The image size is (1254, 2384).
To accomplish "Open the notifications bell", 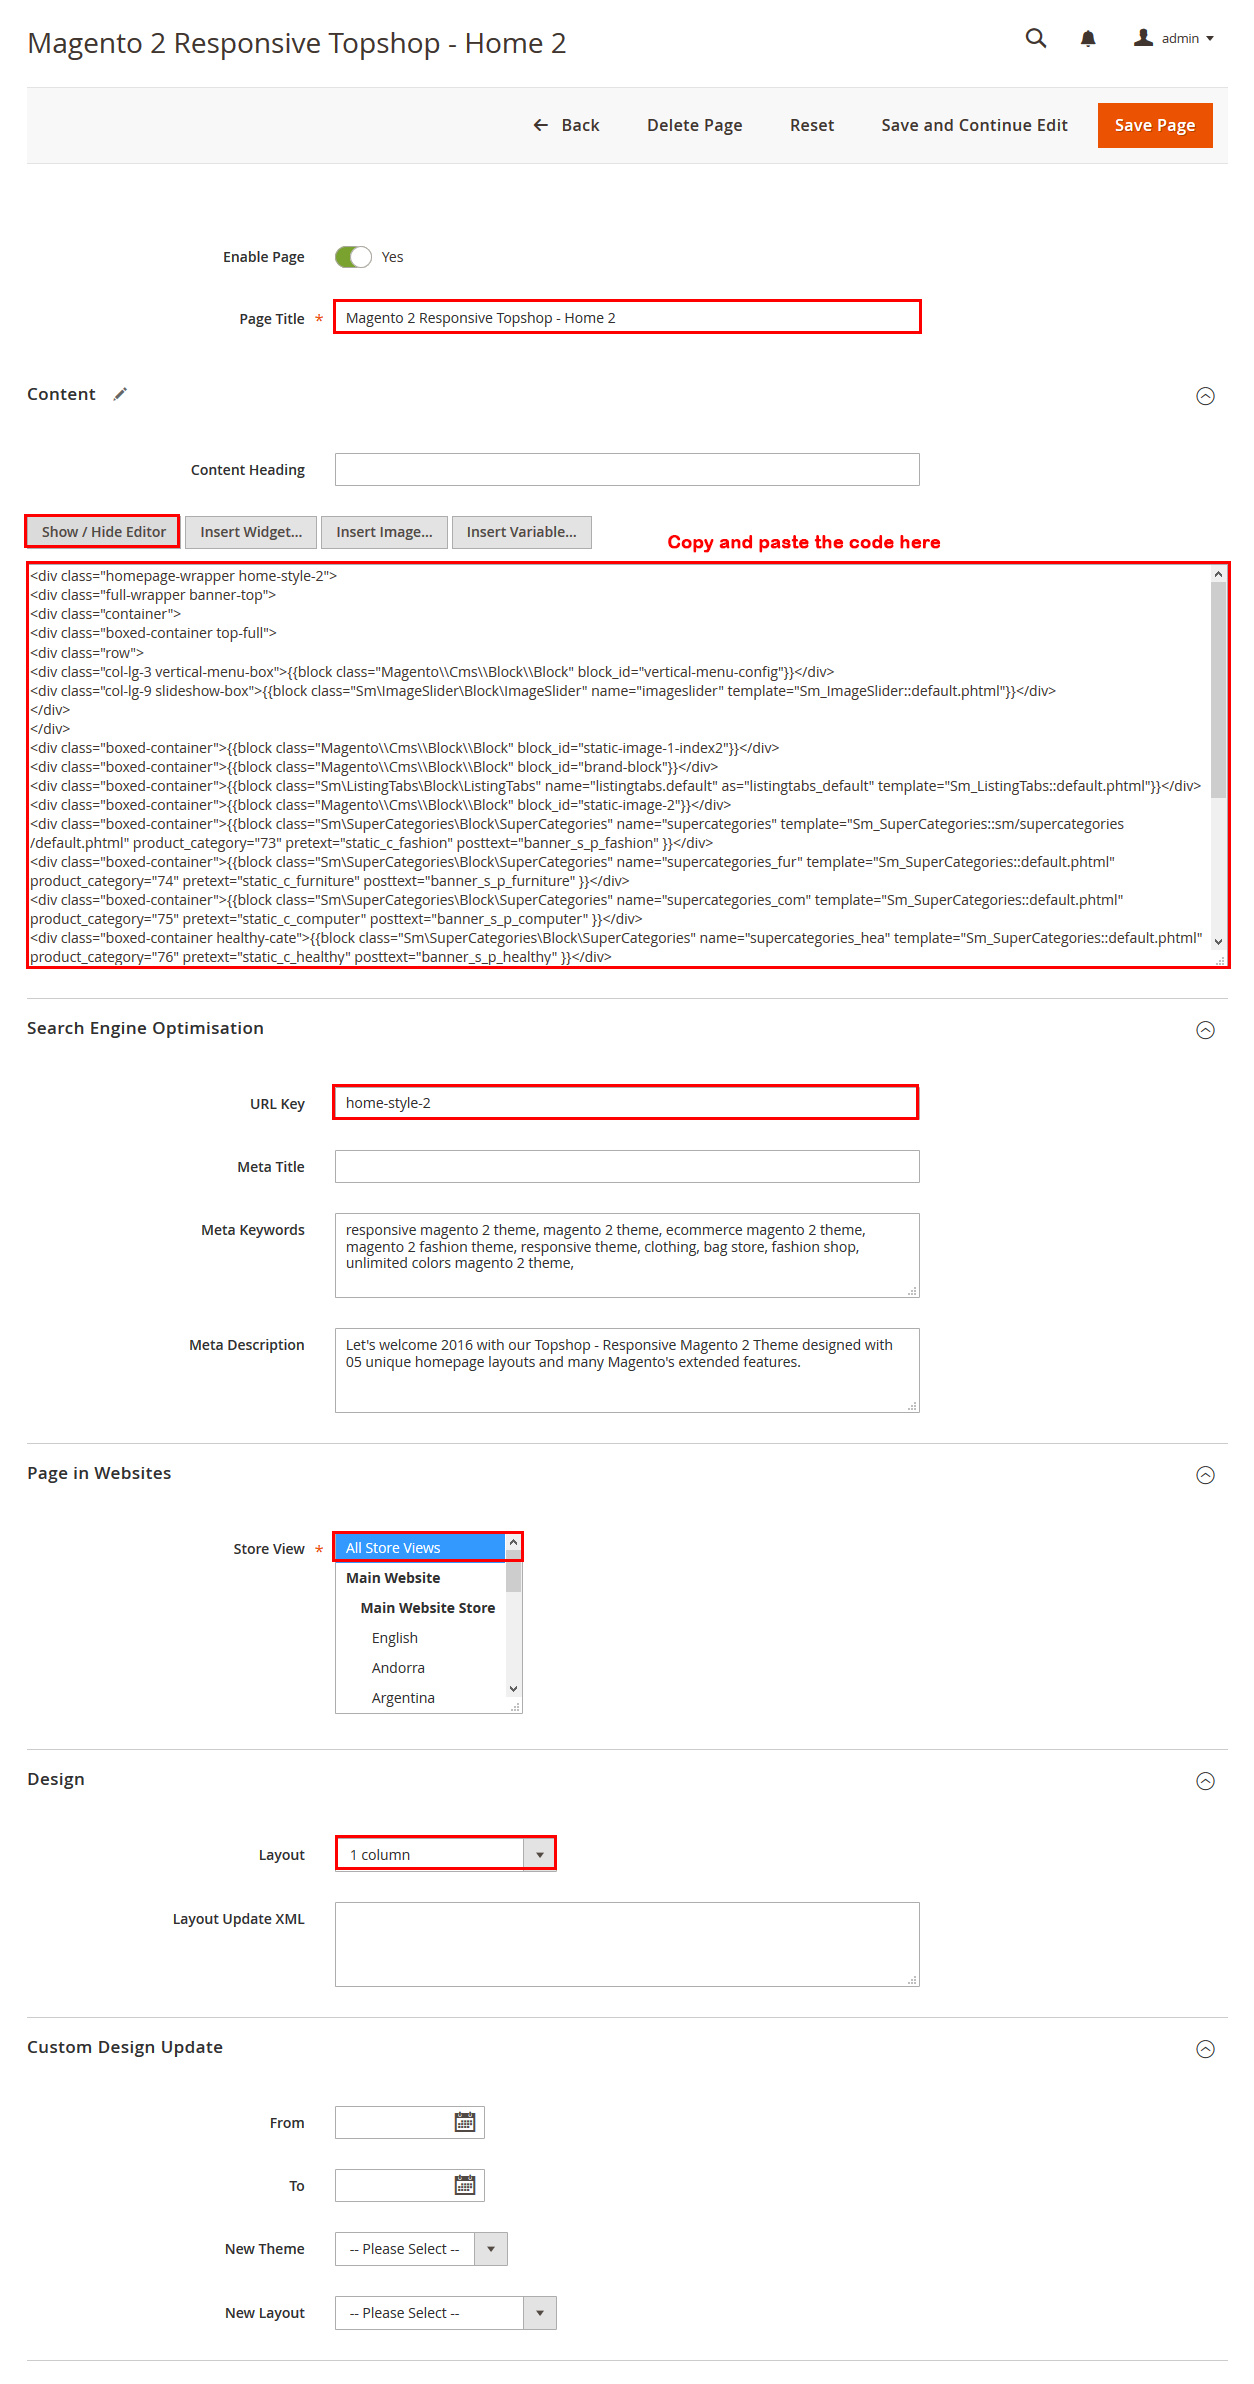I will [x=1088, y=39].
